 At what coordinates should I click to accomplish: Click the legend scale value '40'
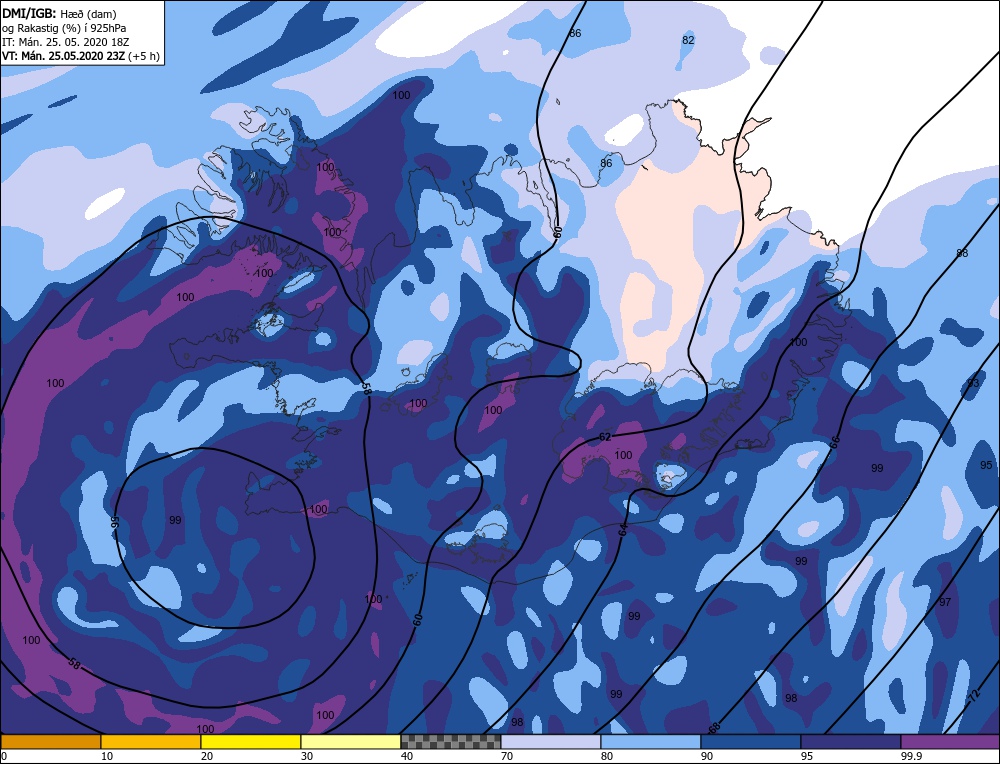(406, 756)
